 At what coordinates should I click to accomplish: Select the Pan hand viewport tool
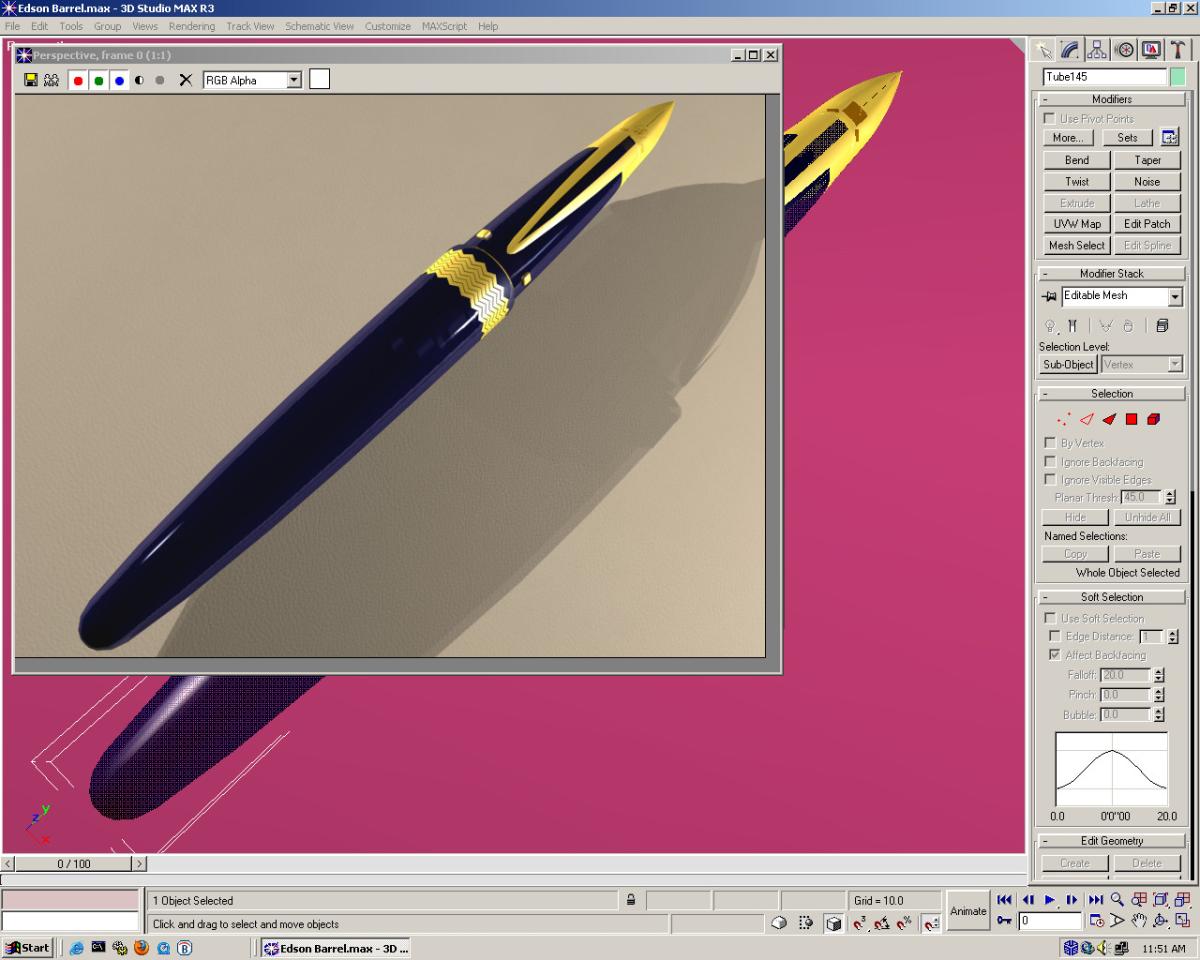[1138, 920]
